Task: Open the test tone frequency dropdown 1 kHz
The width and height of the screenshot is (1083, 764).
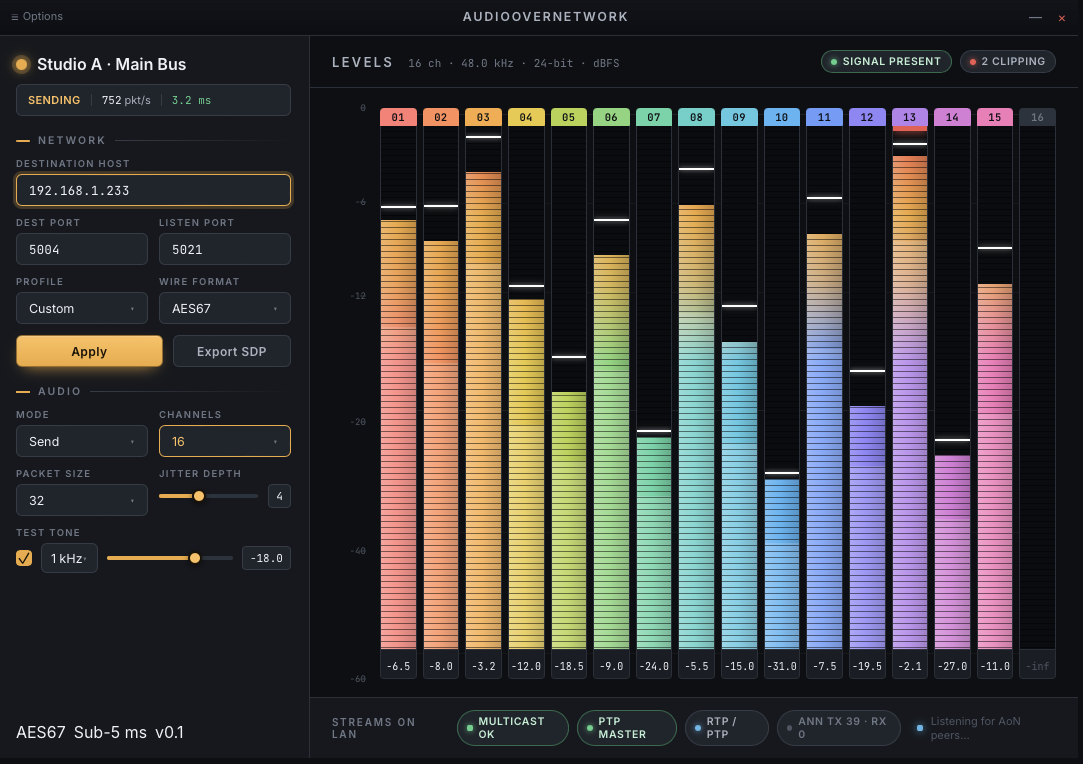Action: pyautogui.click(x=69, y=558)
